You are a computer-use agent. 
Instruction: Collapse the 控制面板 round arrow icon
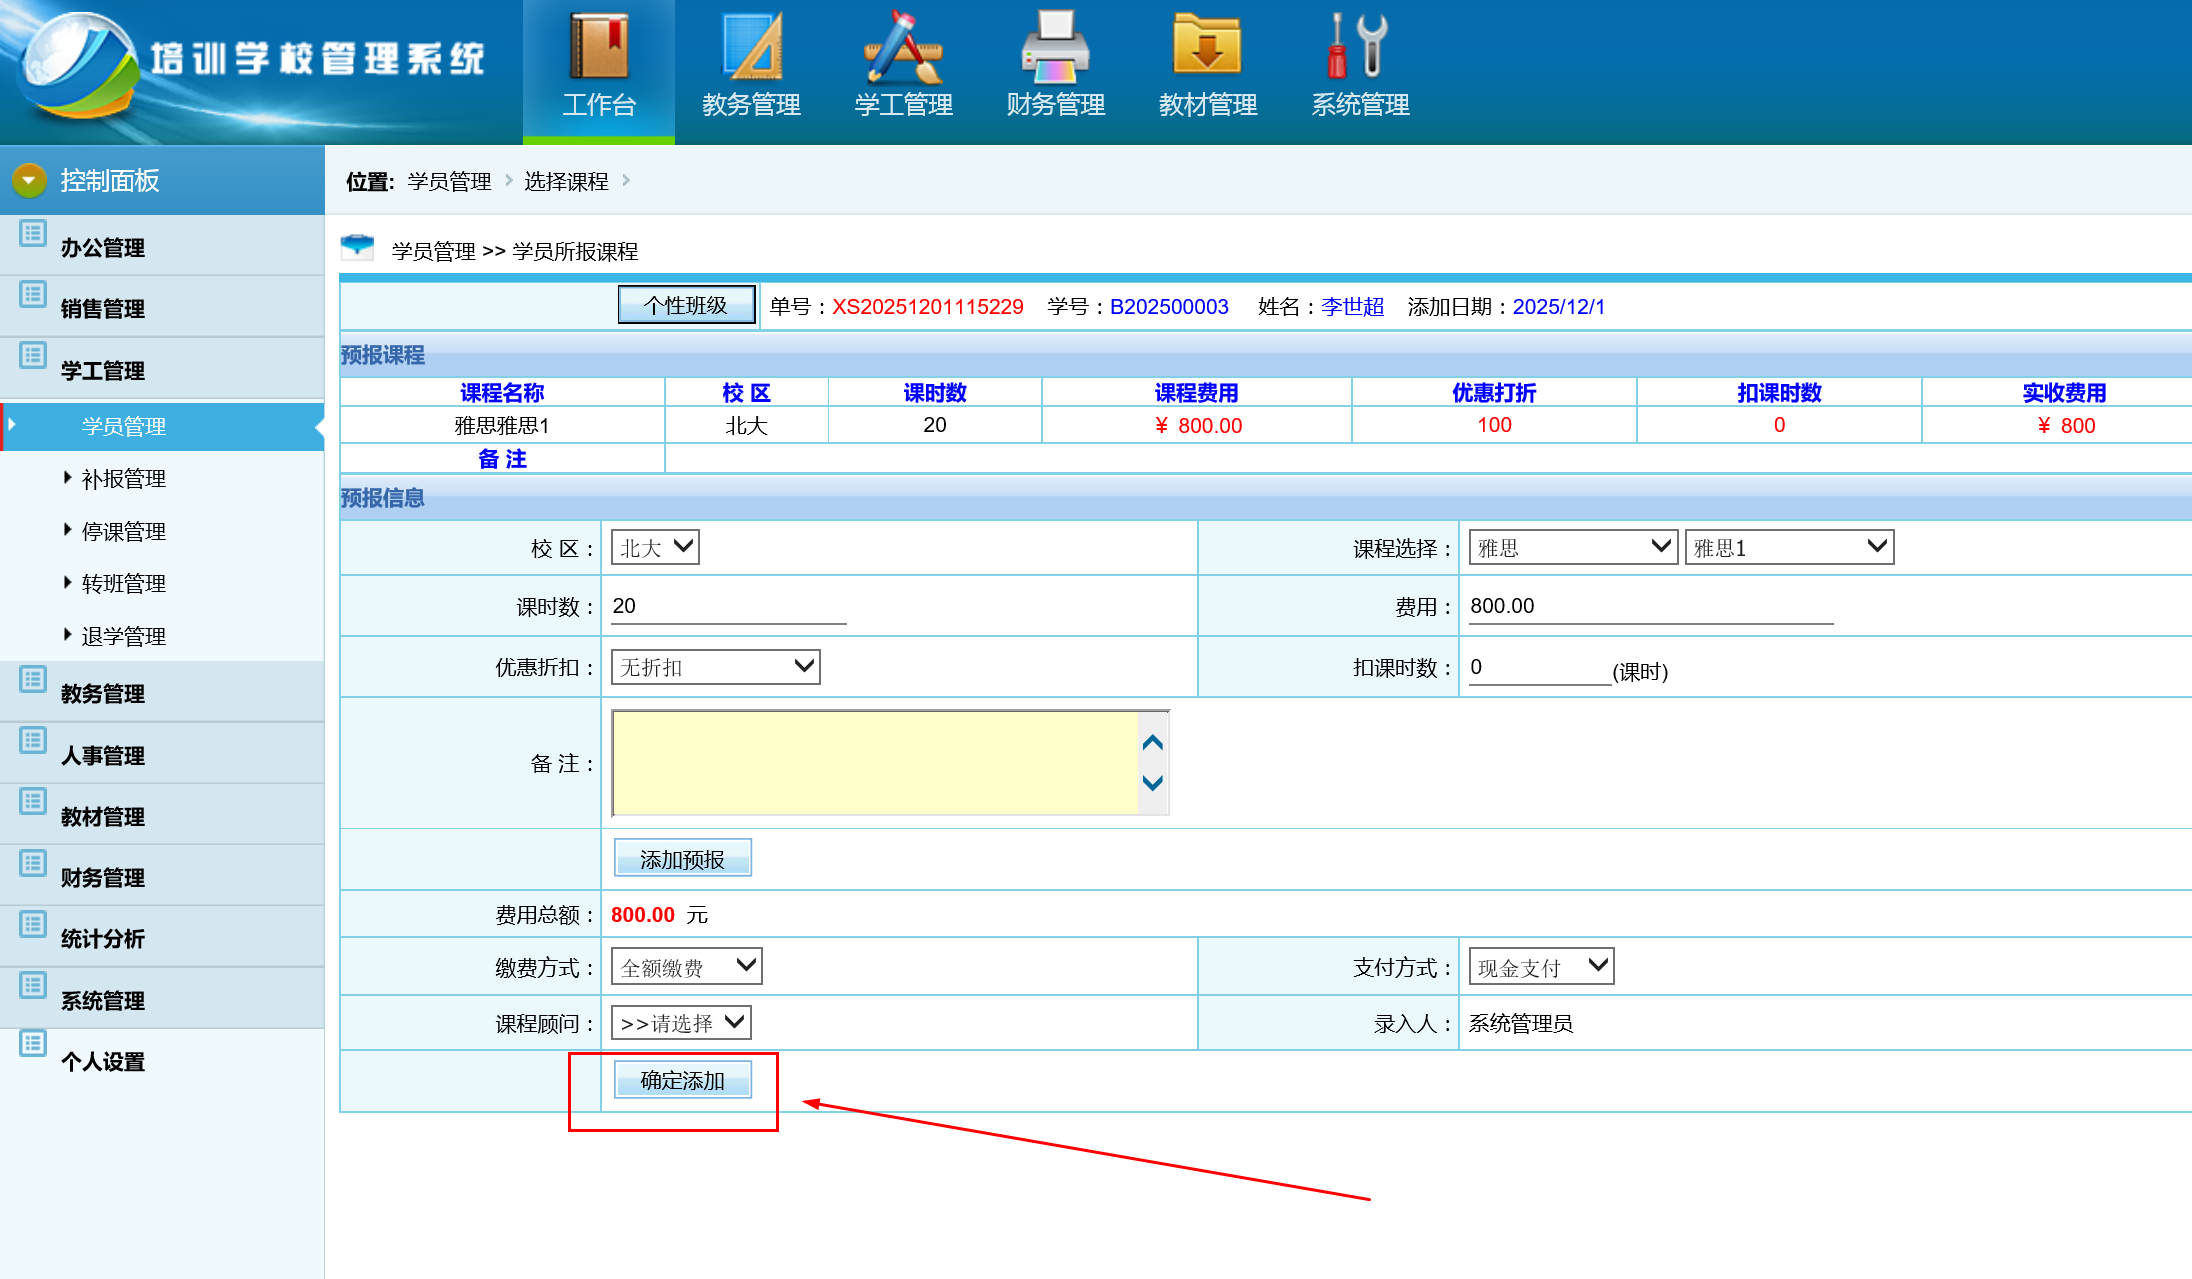tap(29, 180)
